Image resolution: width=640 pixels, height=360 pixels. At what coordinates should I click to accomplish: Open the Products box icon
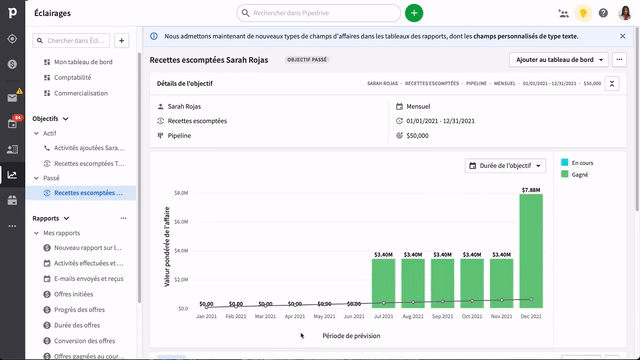(12, 200)
